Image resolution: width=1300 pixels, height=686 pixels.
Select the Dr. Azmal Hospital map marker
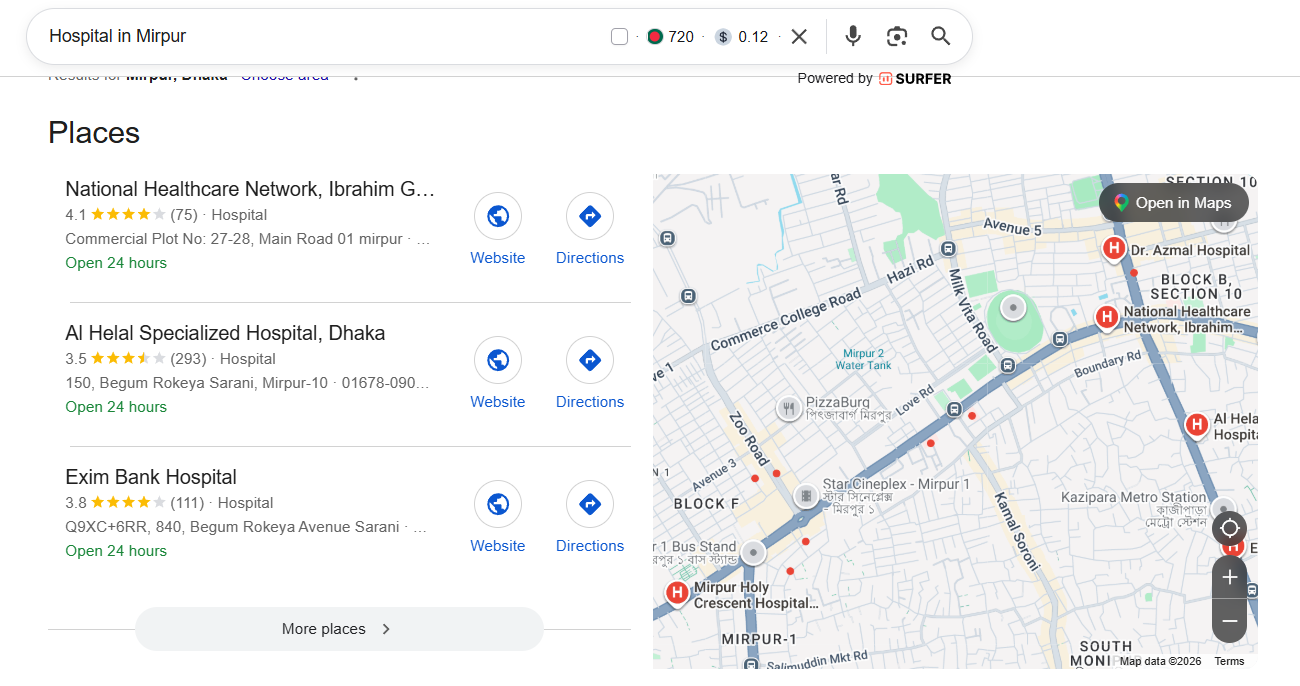pos(1113,248)
